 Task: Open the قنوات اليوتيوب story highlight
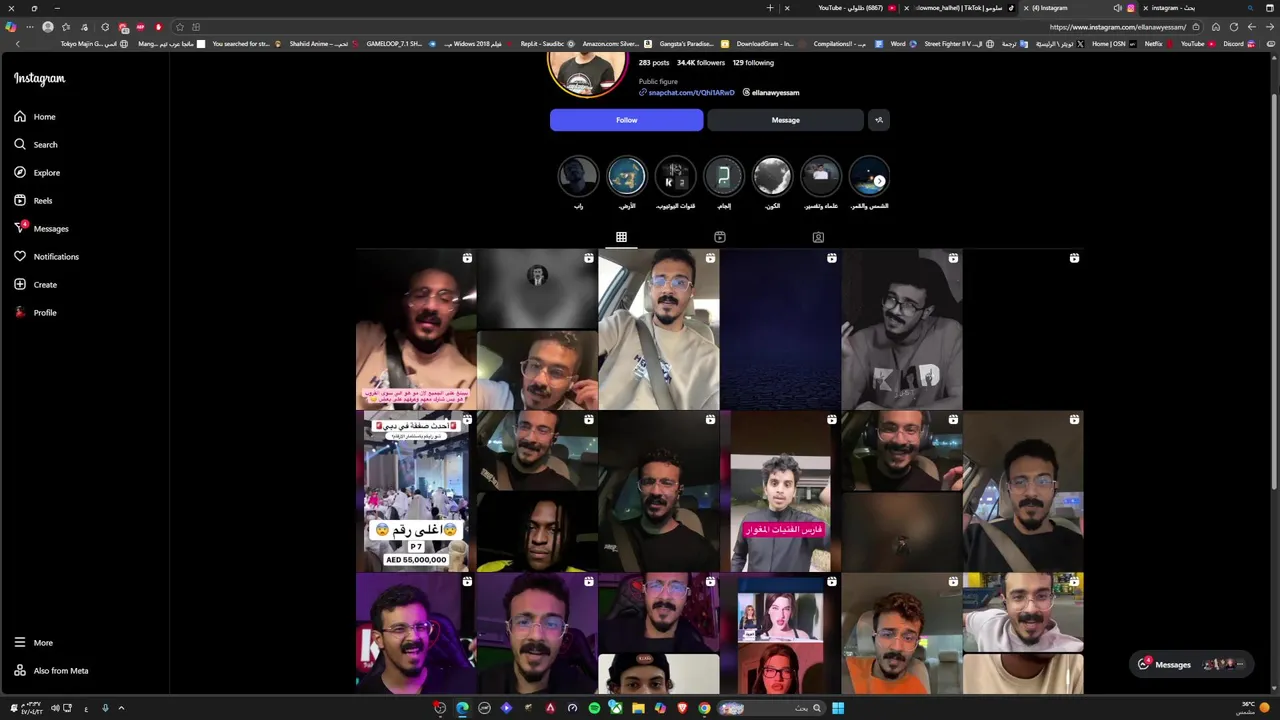675,183
